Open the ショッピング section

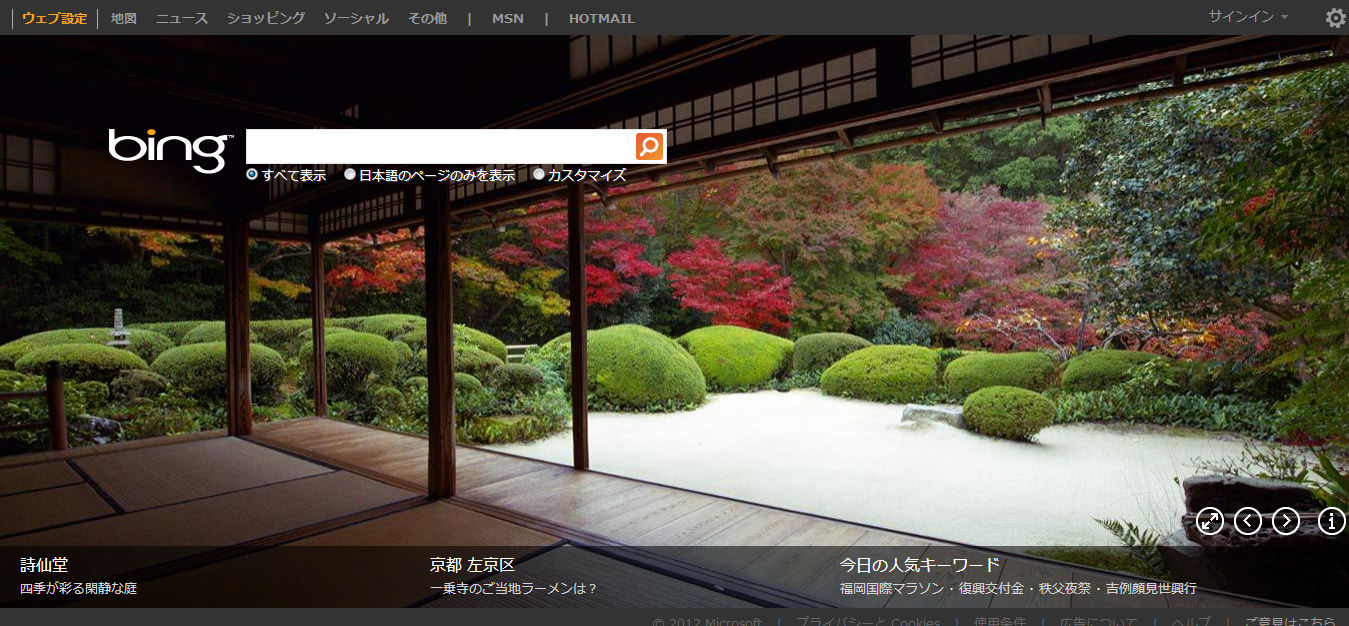click(265, 18)
